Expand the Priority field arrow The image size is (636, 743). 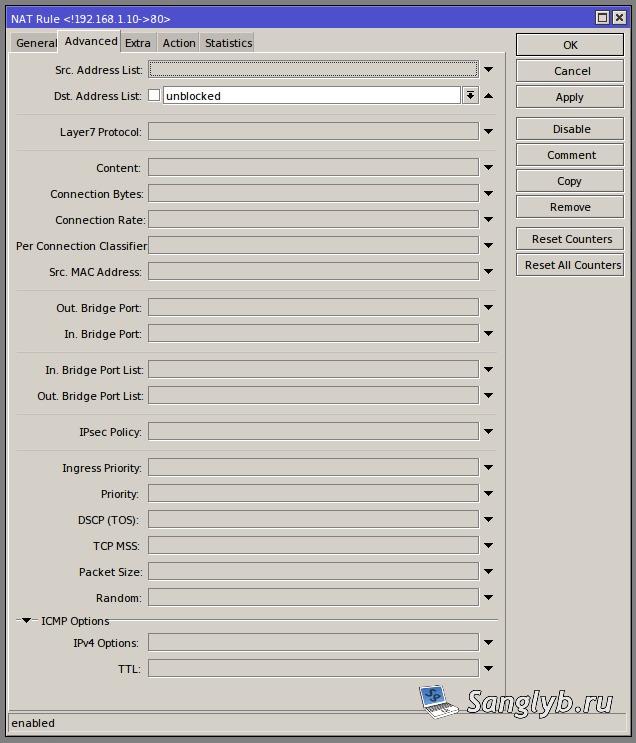(x=489, y=494)
